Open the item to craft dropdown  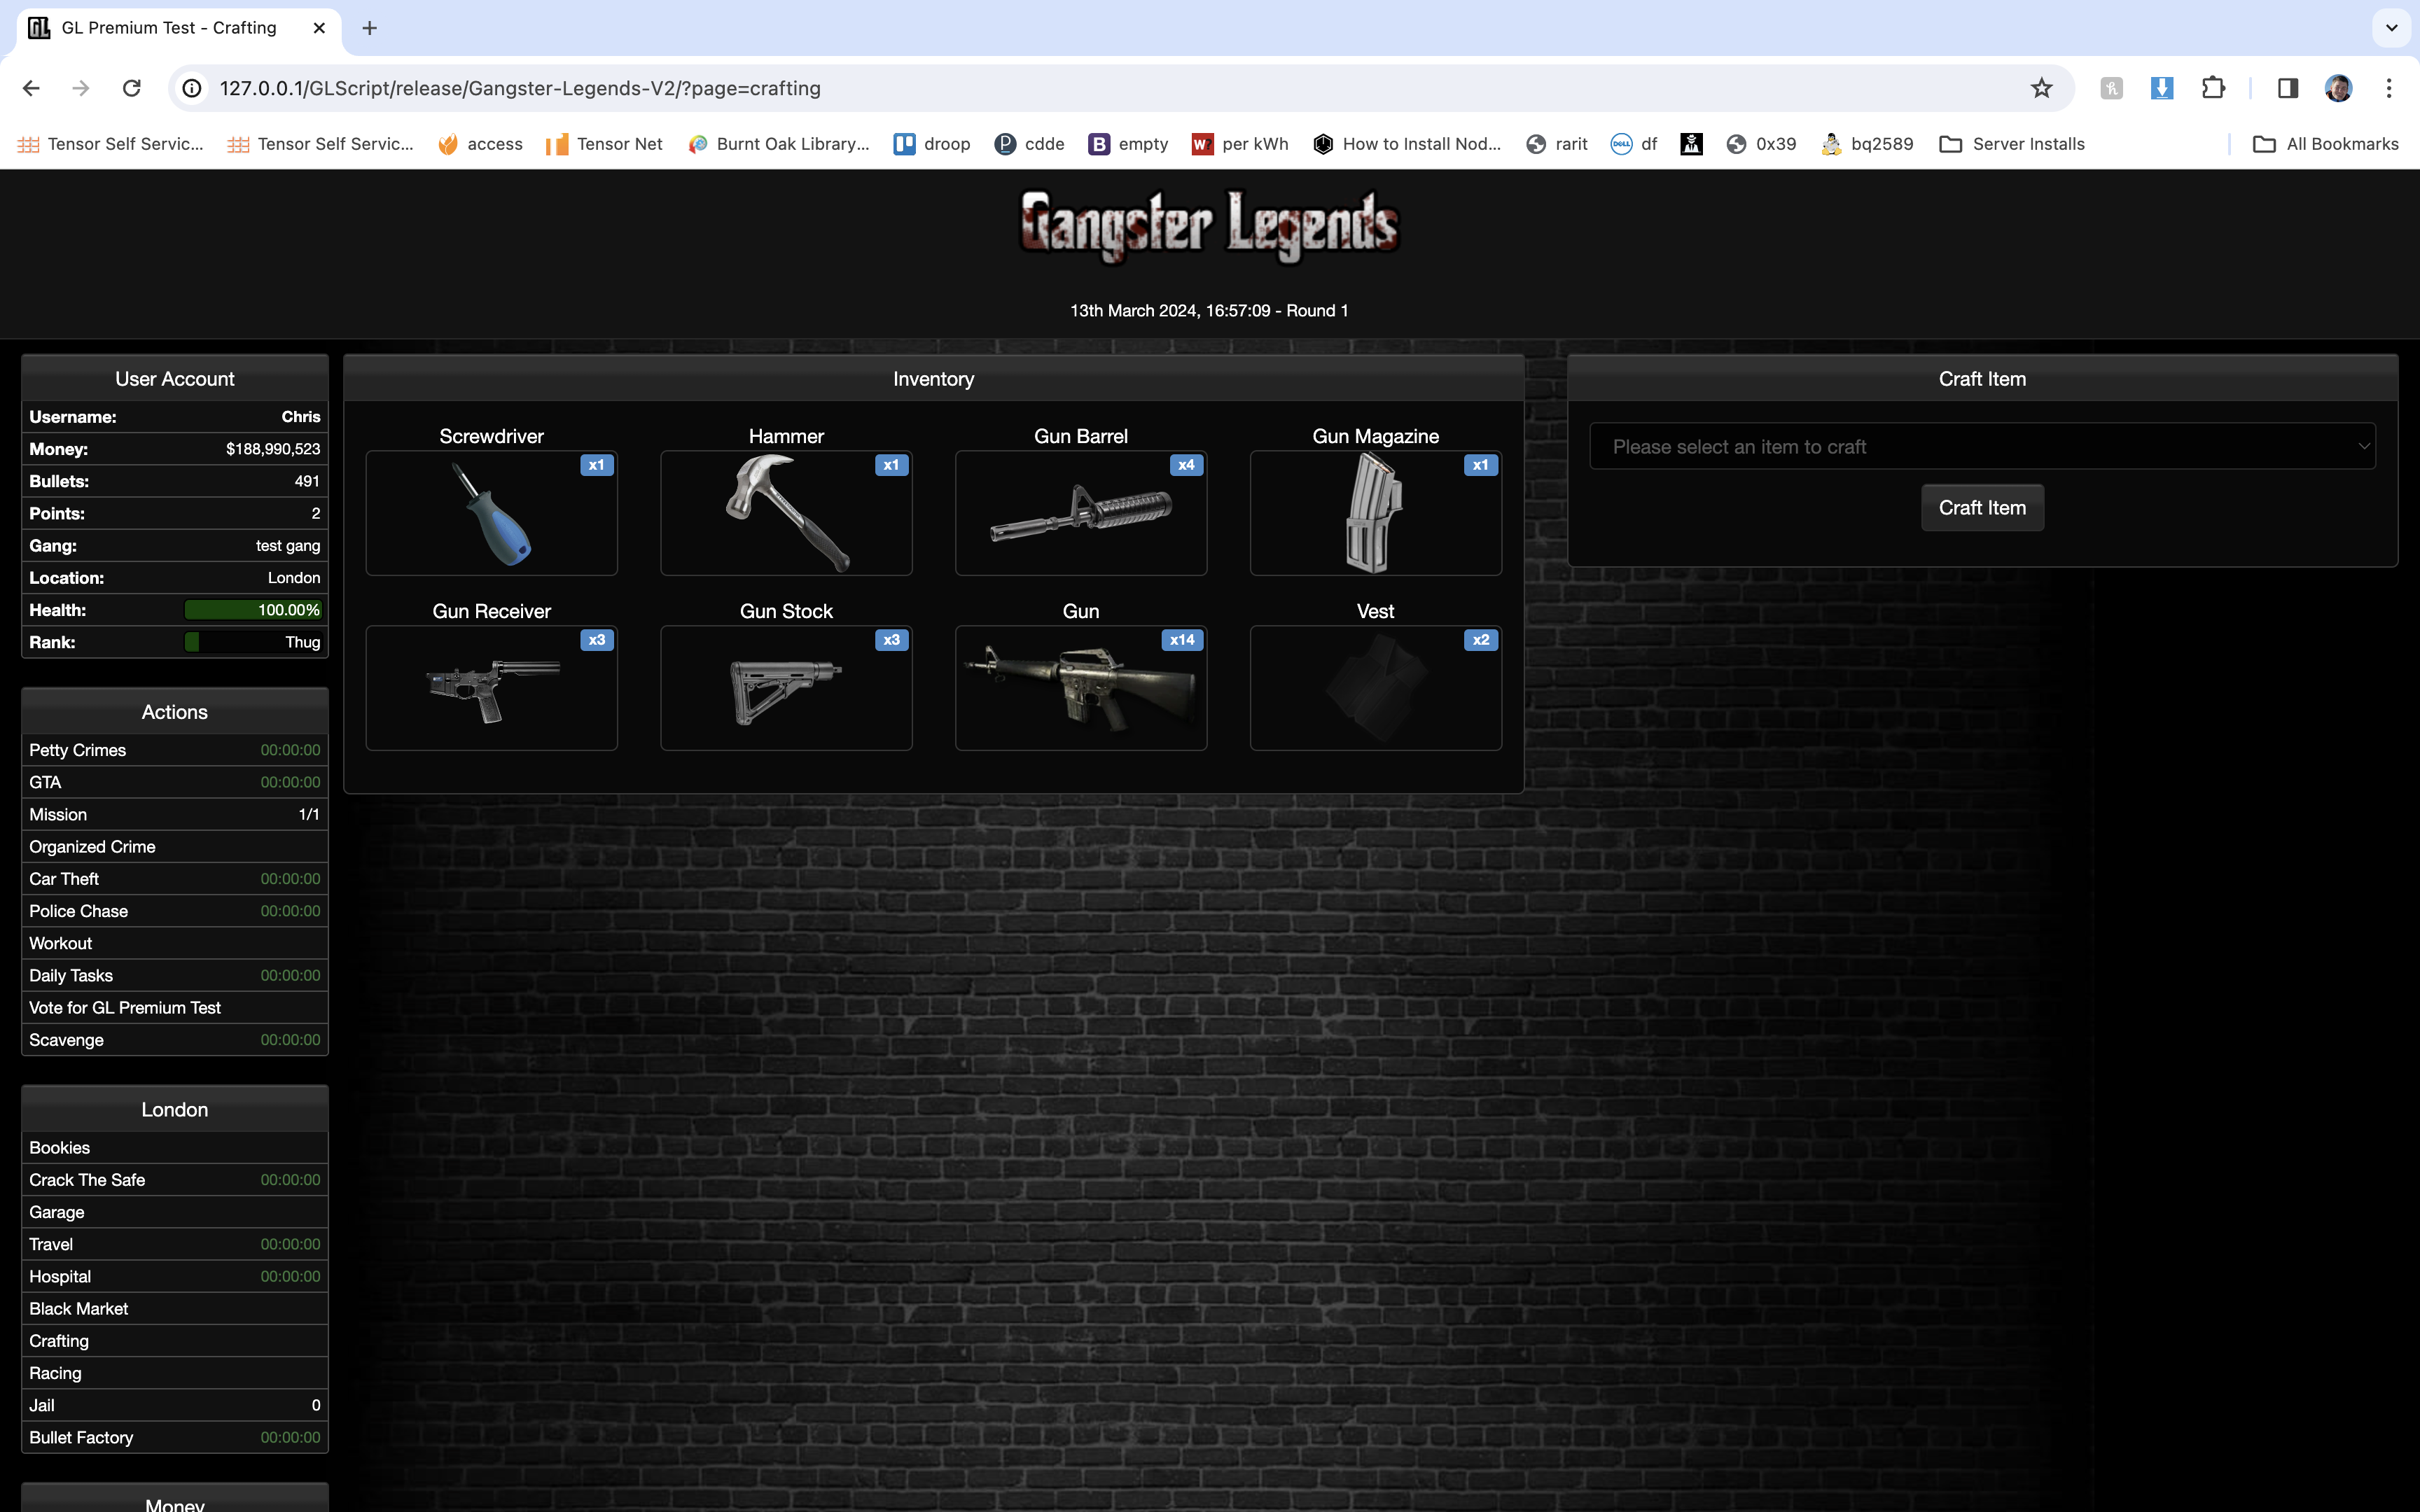click(x=1982, y=447)
